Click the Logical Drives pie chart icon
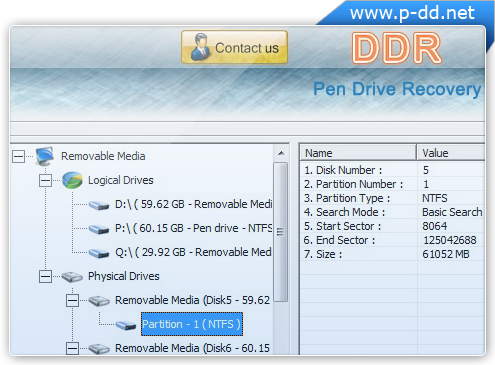Screen dimensions: 495x365 72,180
